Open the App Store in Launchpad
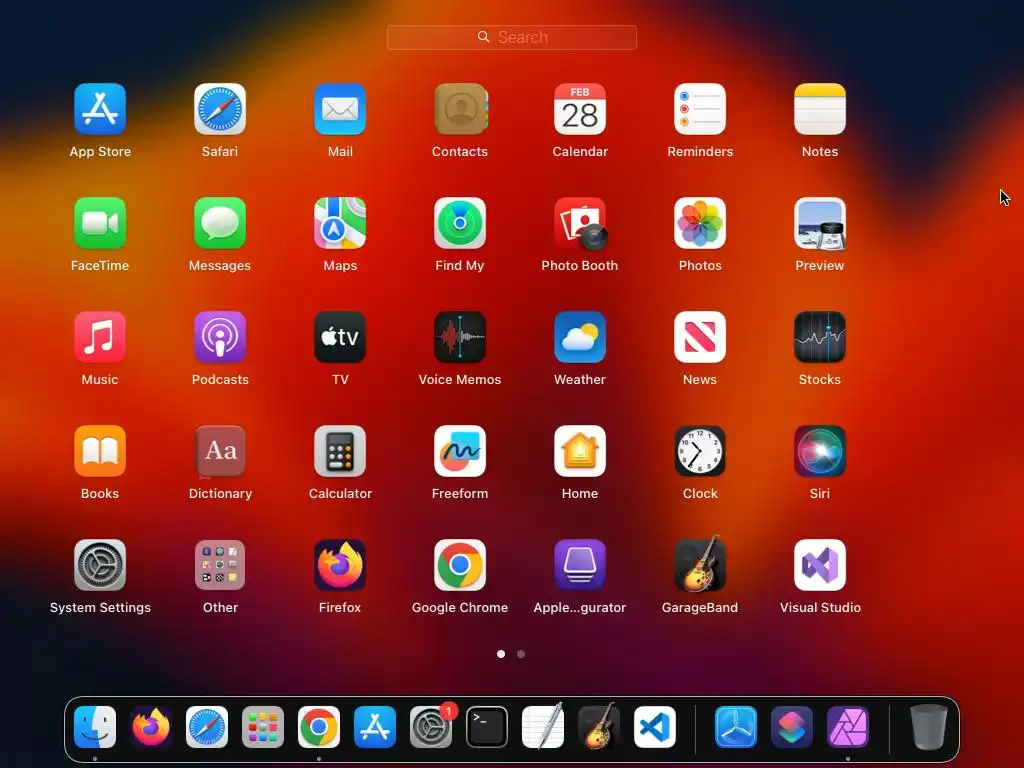Viewport: 1024px width, 768px height. tap(100, 109)
